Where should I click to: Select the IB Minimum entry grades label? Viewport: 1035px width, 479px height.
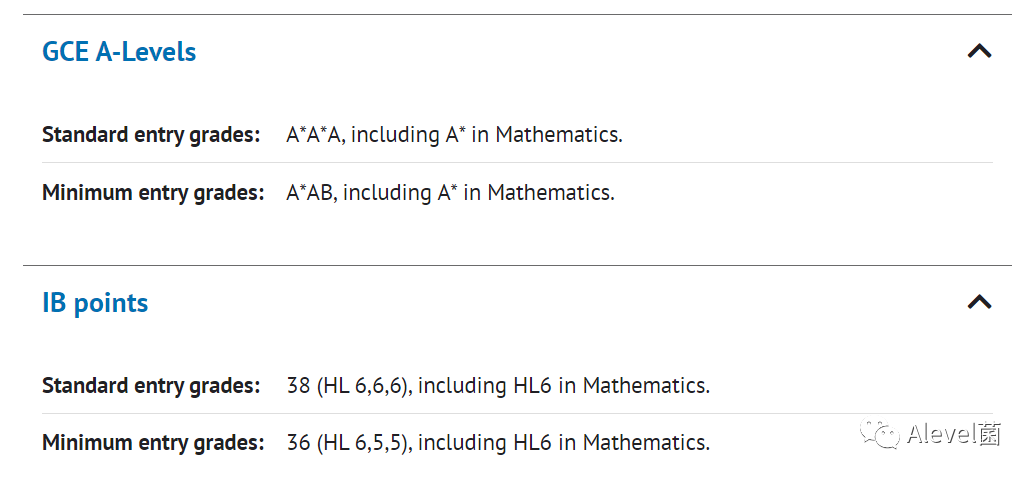coord(153,442)
